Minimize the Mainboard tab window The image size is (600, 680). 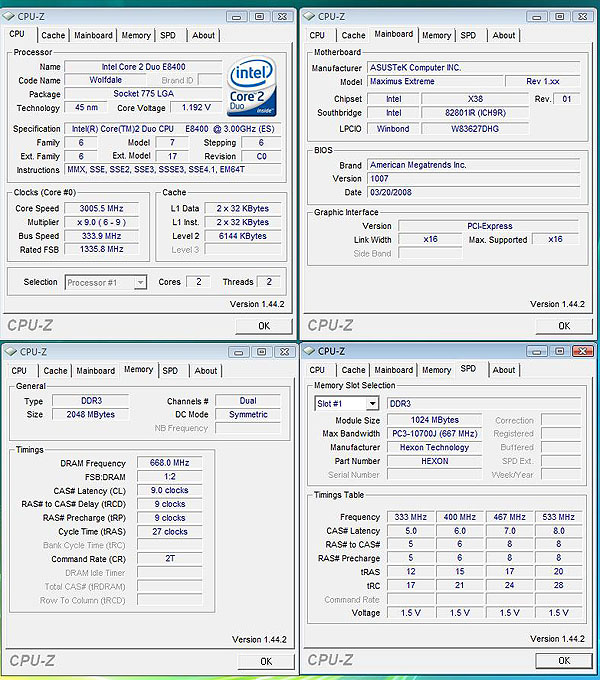pos(537,17)
